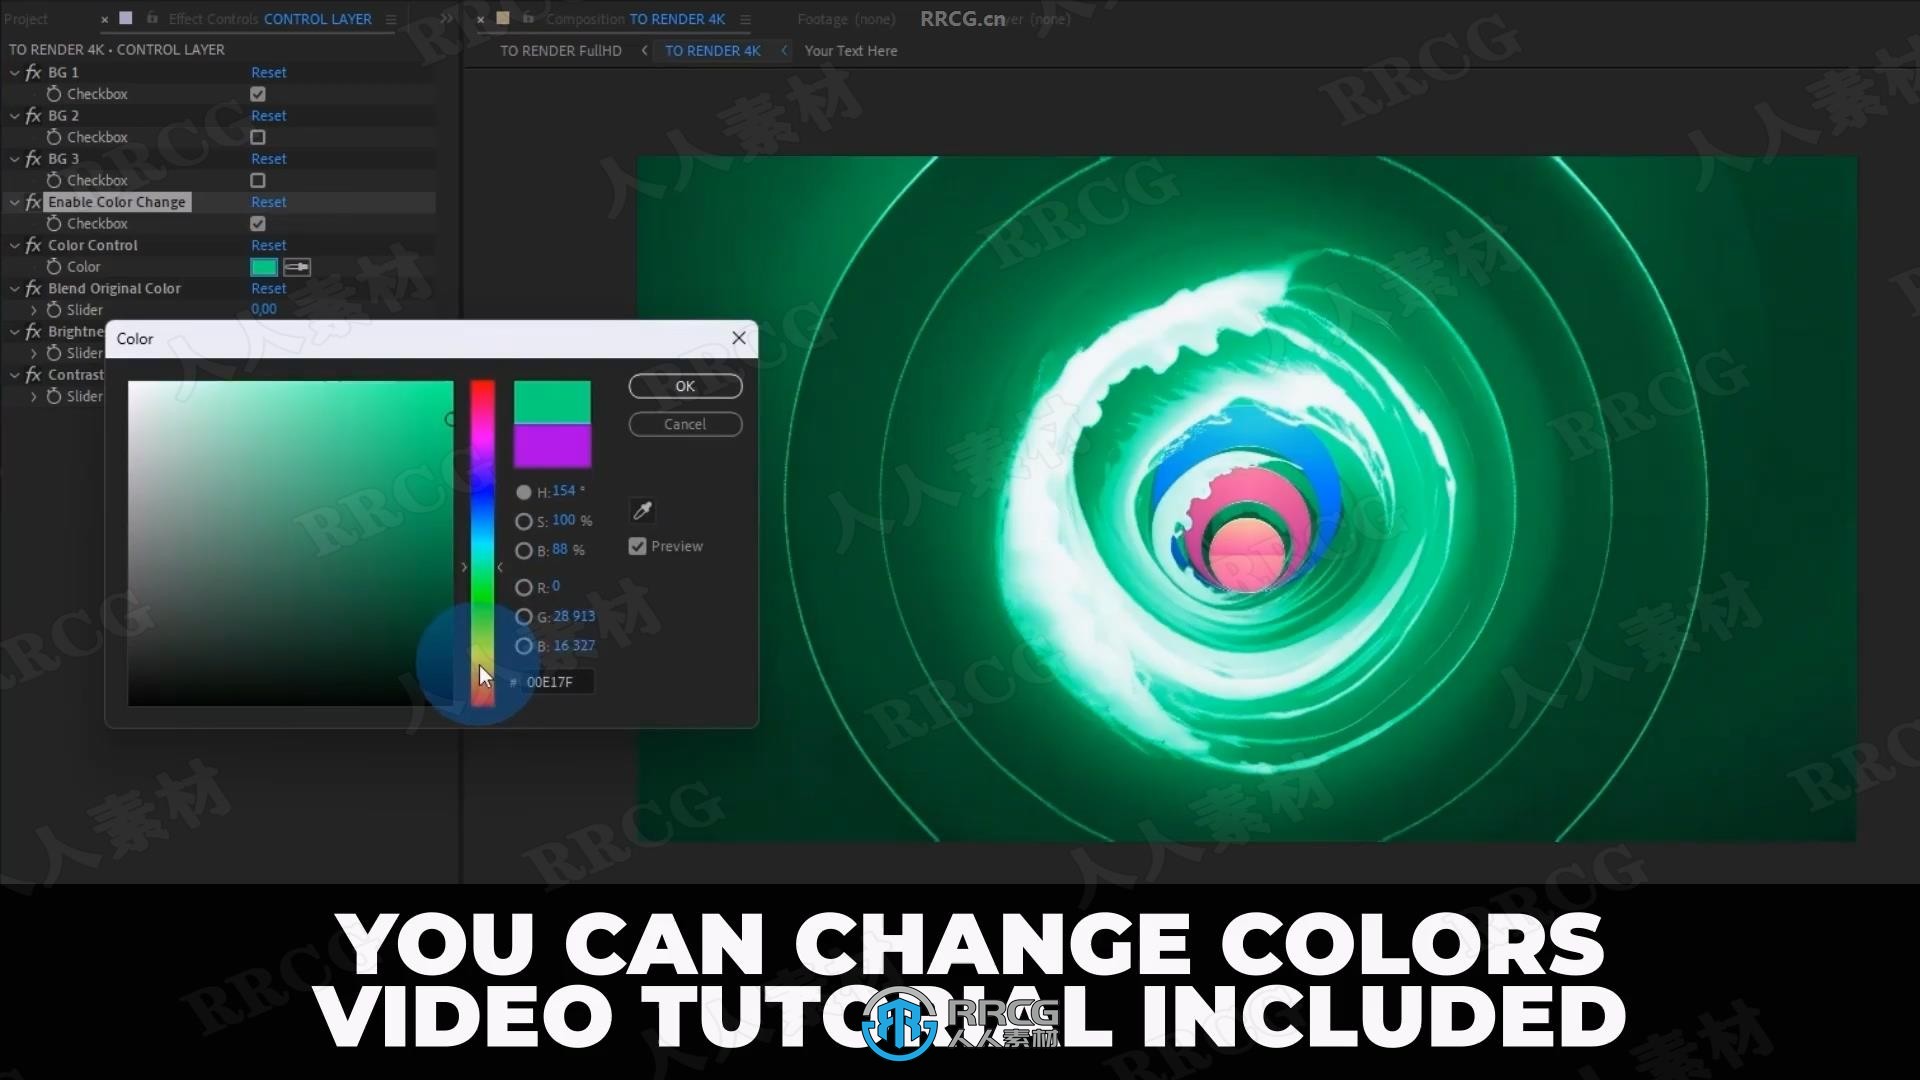The image size is (1920, 1080).
Task: Select the Your Text Here tab
Action: pyautogui.click(x=849, y=50)
